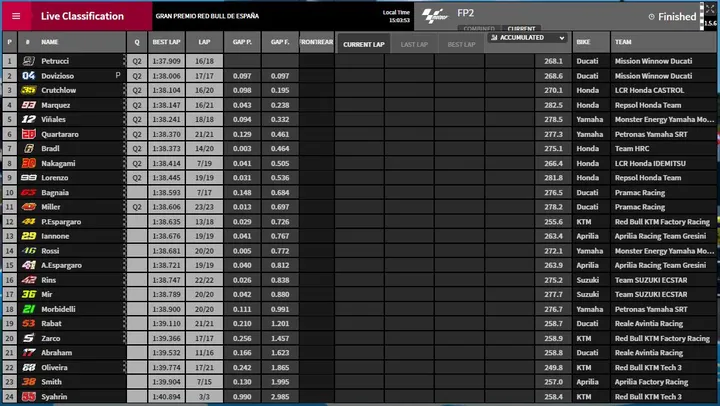Select the CURRENT LAP tab
The width and height of the screenshot is (720, 406).
click(x=364, y=44)
